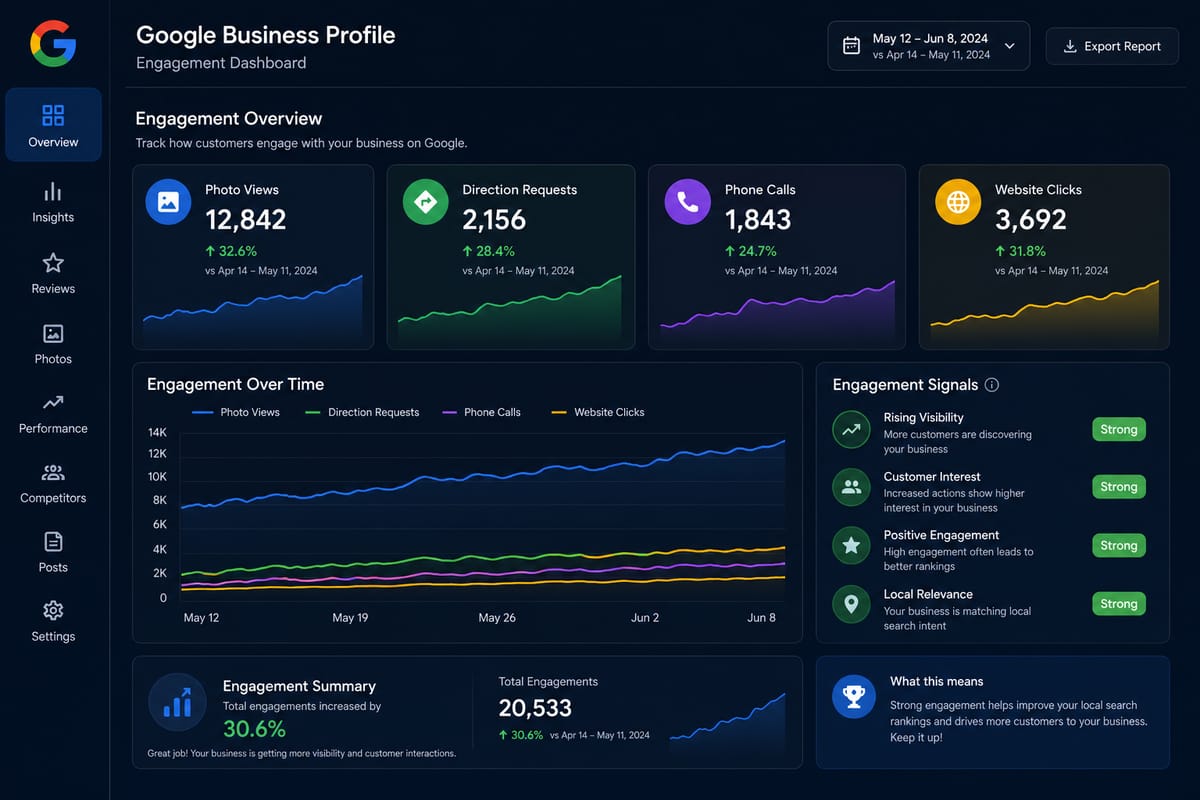Click the Rising Visibility trend icon
The width and height of the screenshot is (1200, 800).
(x=851, y=430)
